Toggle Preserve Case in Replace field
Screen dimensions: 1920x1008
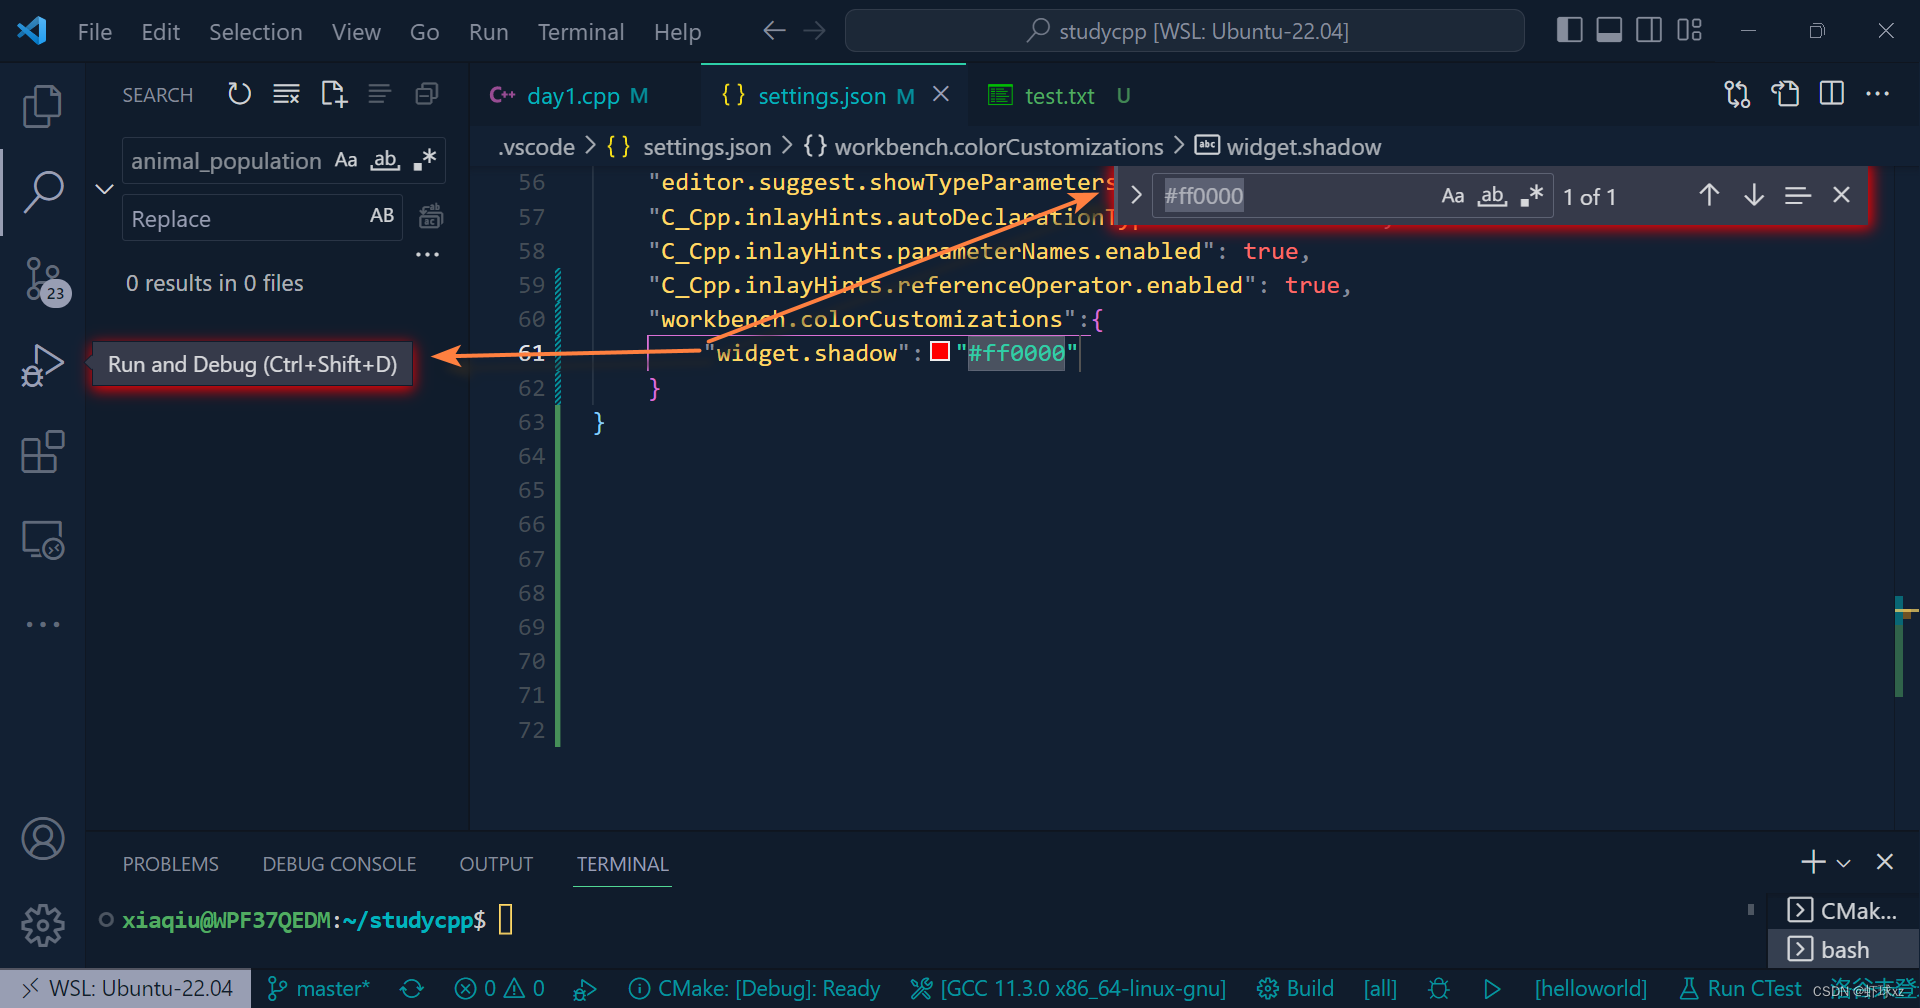(x=382, y=216)
